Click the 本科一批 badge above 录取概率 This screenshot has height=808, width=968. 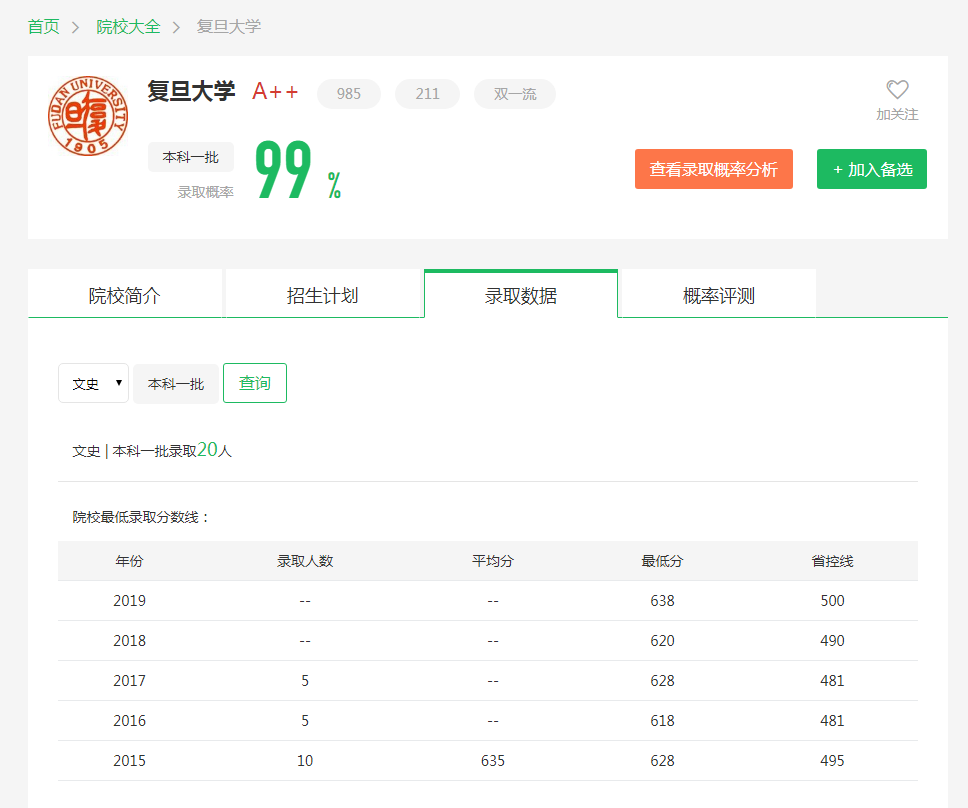(191, 157)
